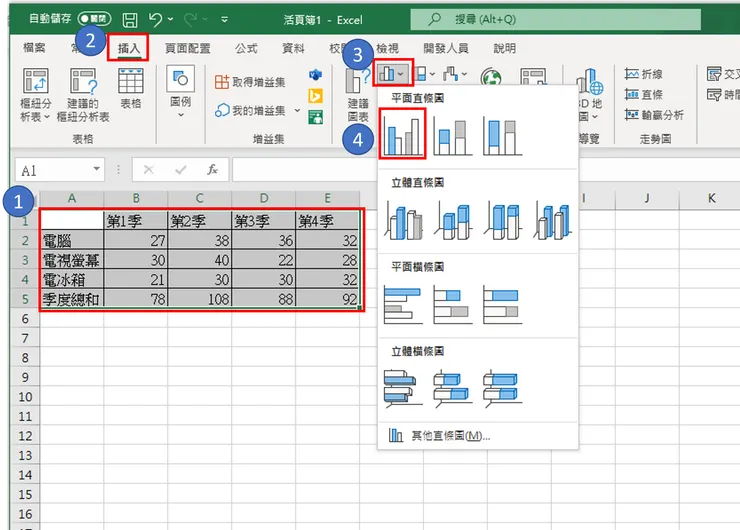Select the 3D clustered column chart
Viewport: 740px width, 530px height.
click(403, 221)
